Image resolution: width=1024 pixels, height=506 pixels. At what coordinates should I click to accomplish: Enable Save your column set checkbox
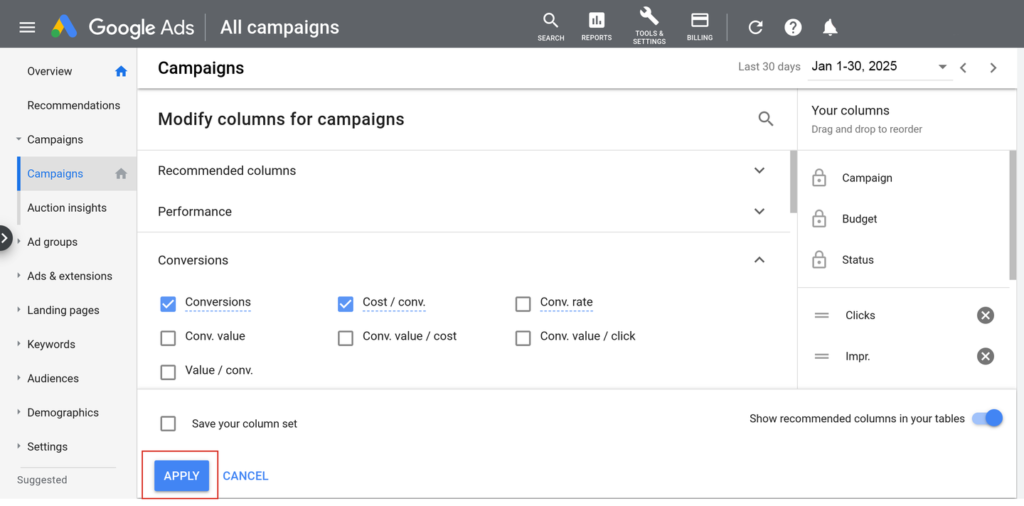[168, 423]
